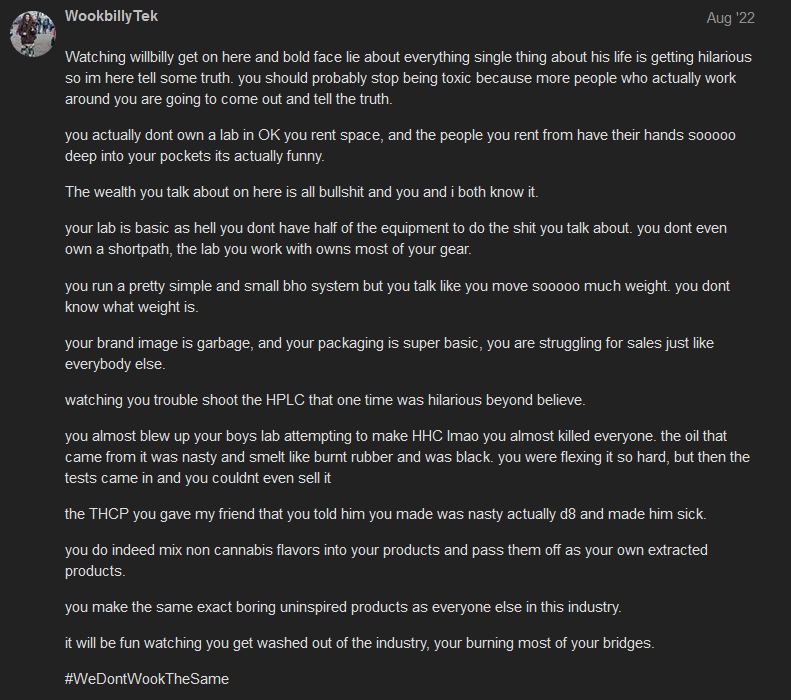
Task: Click the paragraph about mixing non cannabis flavors
Action: (386, 560)
